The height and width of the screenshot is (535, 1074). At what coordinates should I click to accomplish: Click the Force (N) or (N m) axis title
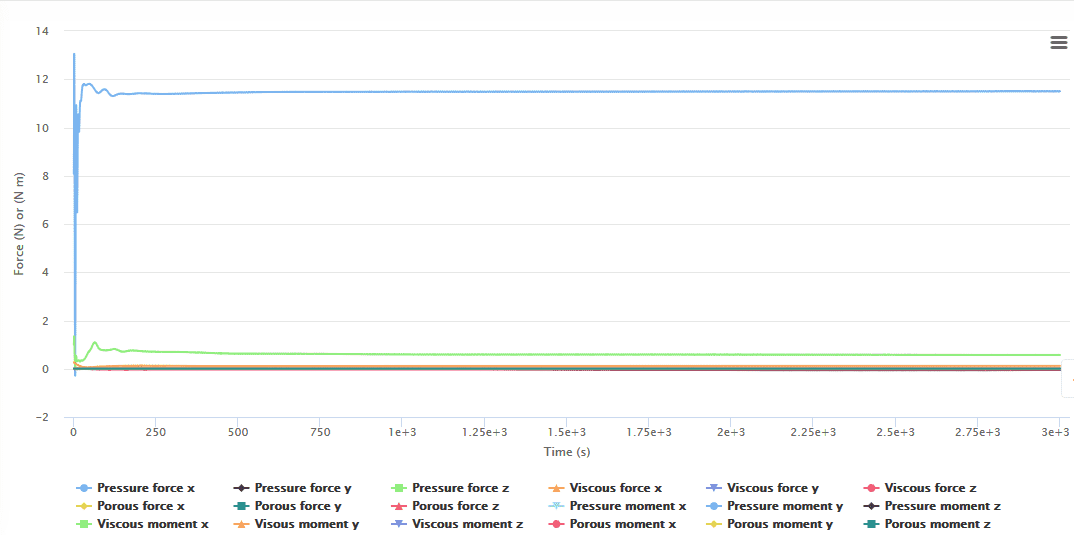coord(19,224)
